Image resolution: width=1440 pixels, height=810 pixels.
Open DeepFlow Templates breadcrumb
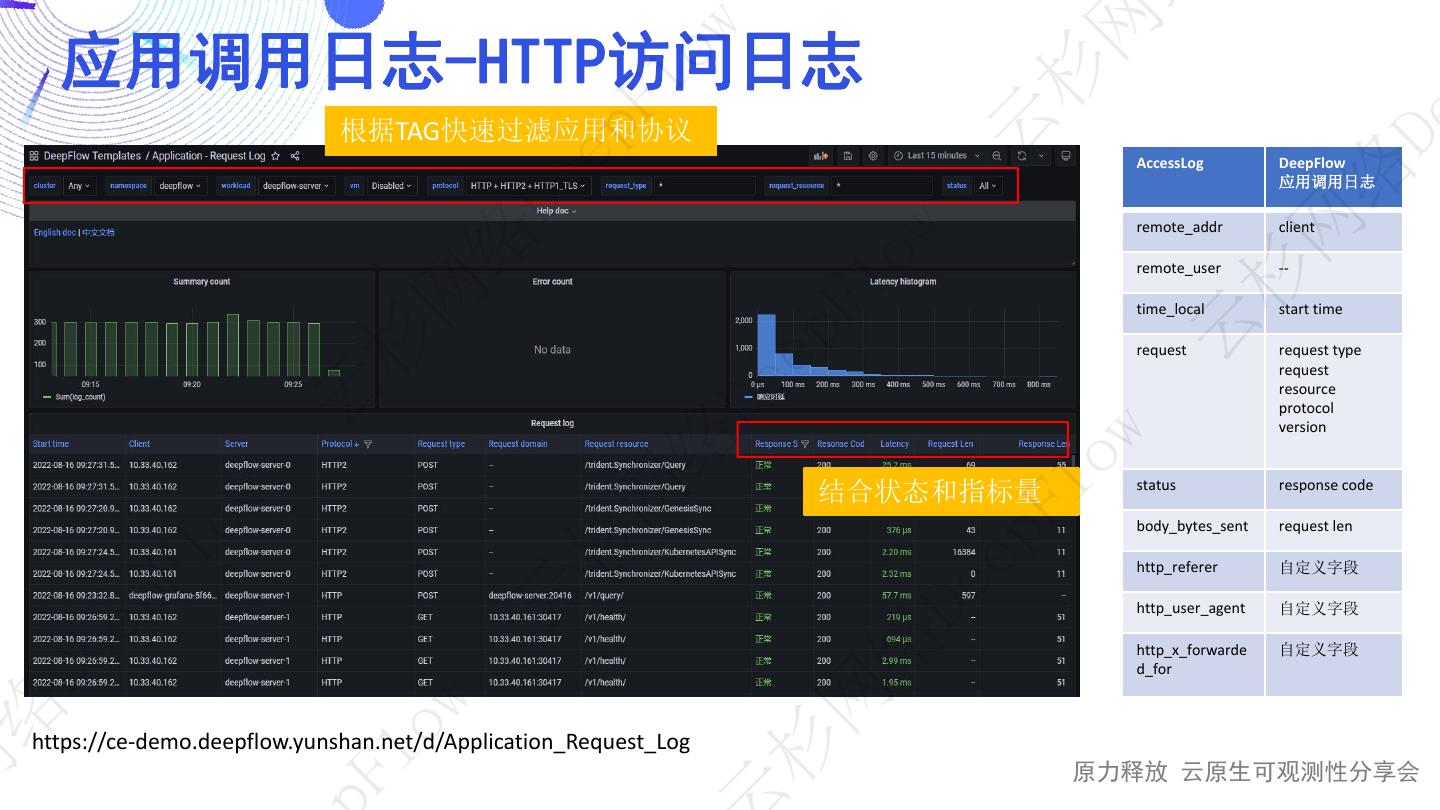92,156
